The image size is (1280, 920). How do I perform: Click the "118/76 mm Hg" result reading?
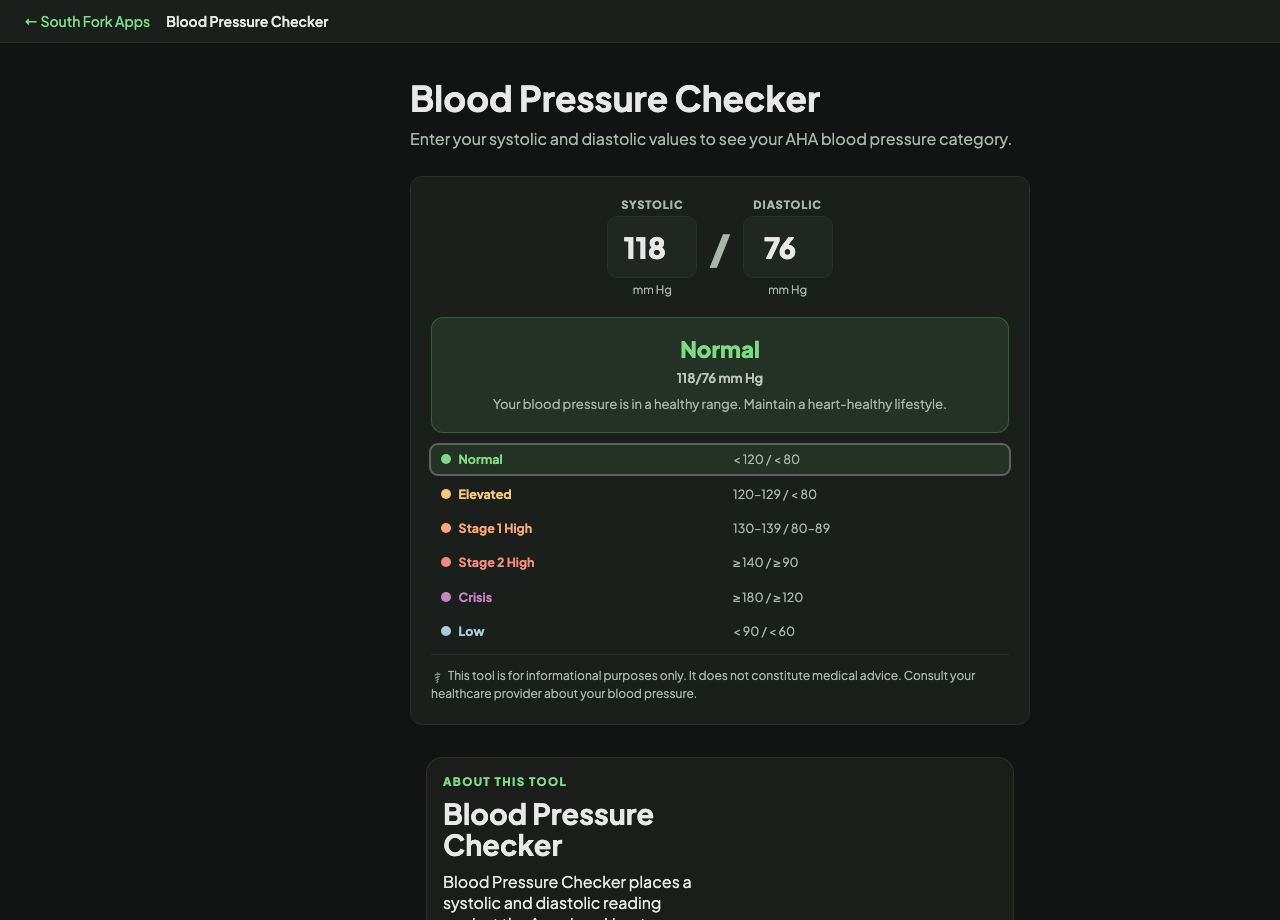(720, 378)
